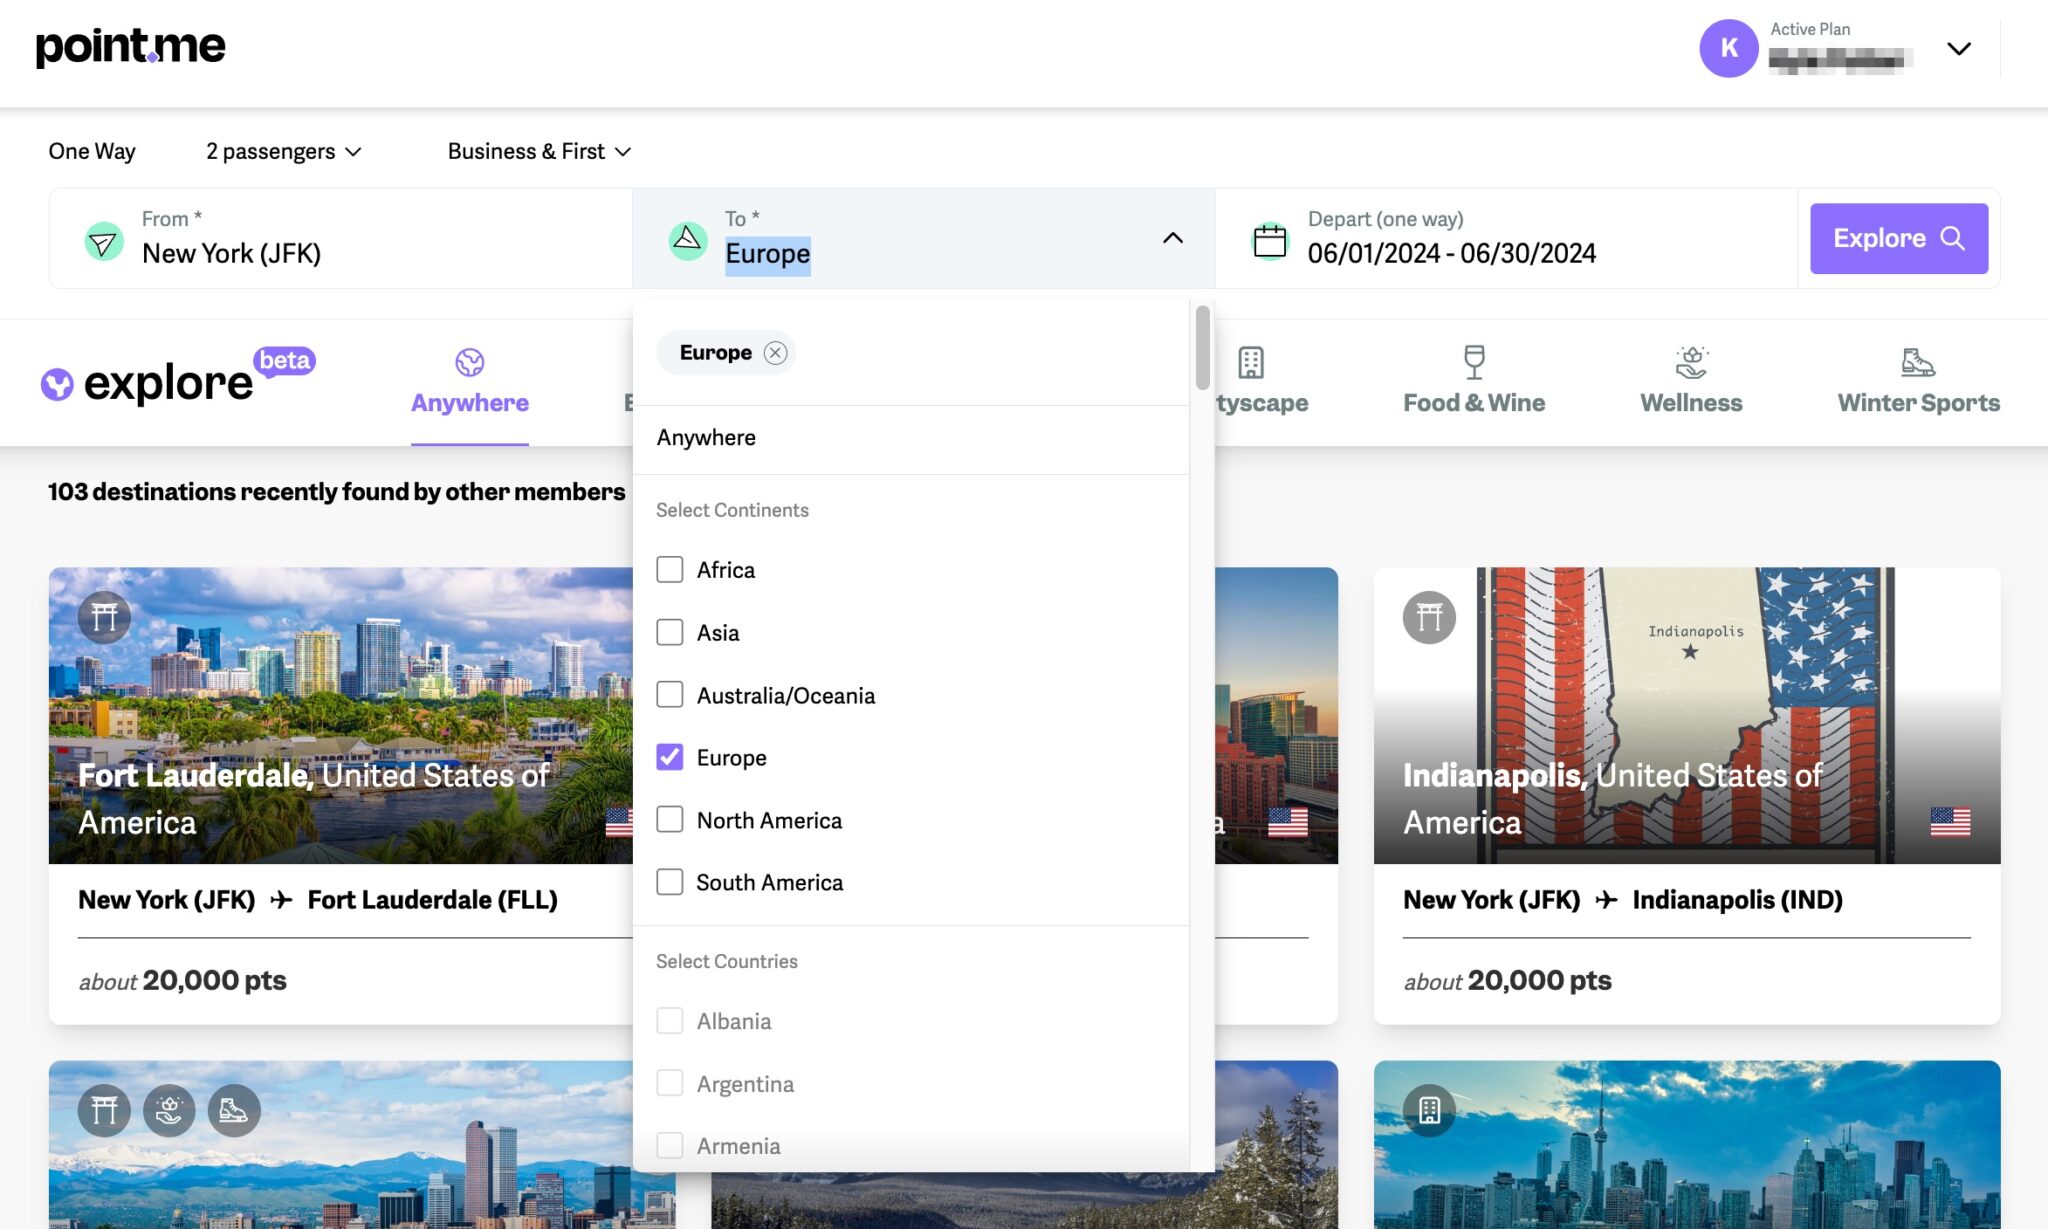The image size is (2048, 1229).
Task: Click the torii gate icon on the Fort Lauderdale card
Action: (102, 617)
